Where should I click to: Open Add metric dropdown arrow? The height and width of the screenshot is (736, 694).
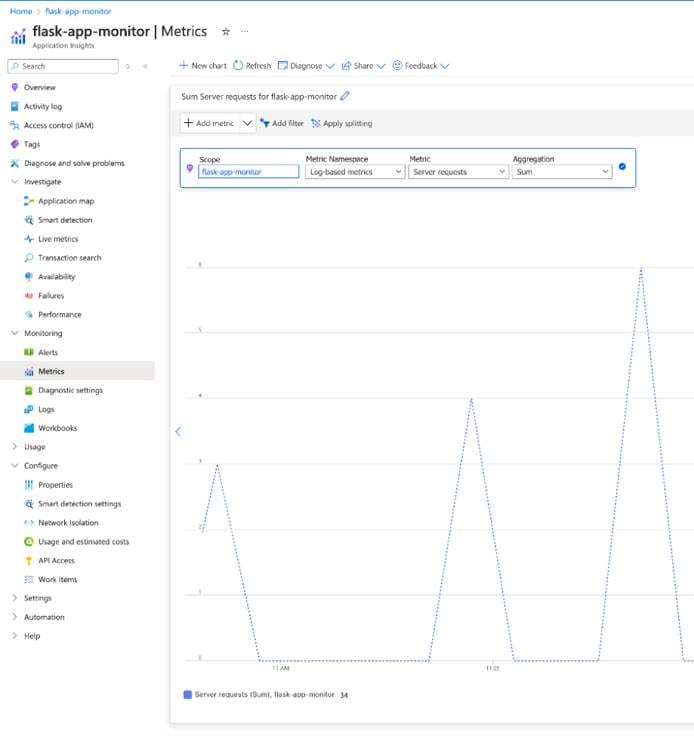tap(247, 123)
